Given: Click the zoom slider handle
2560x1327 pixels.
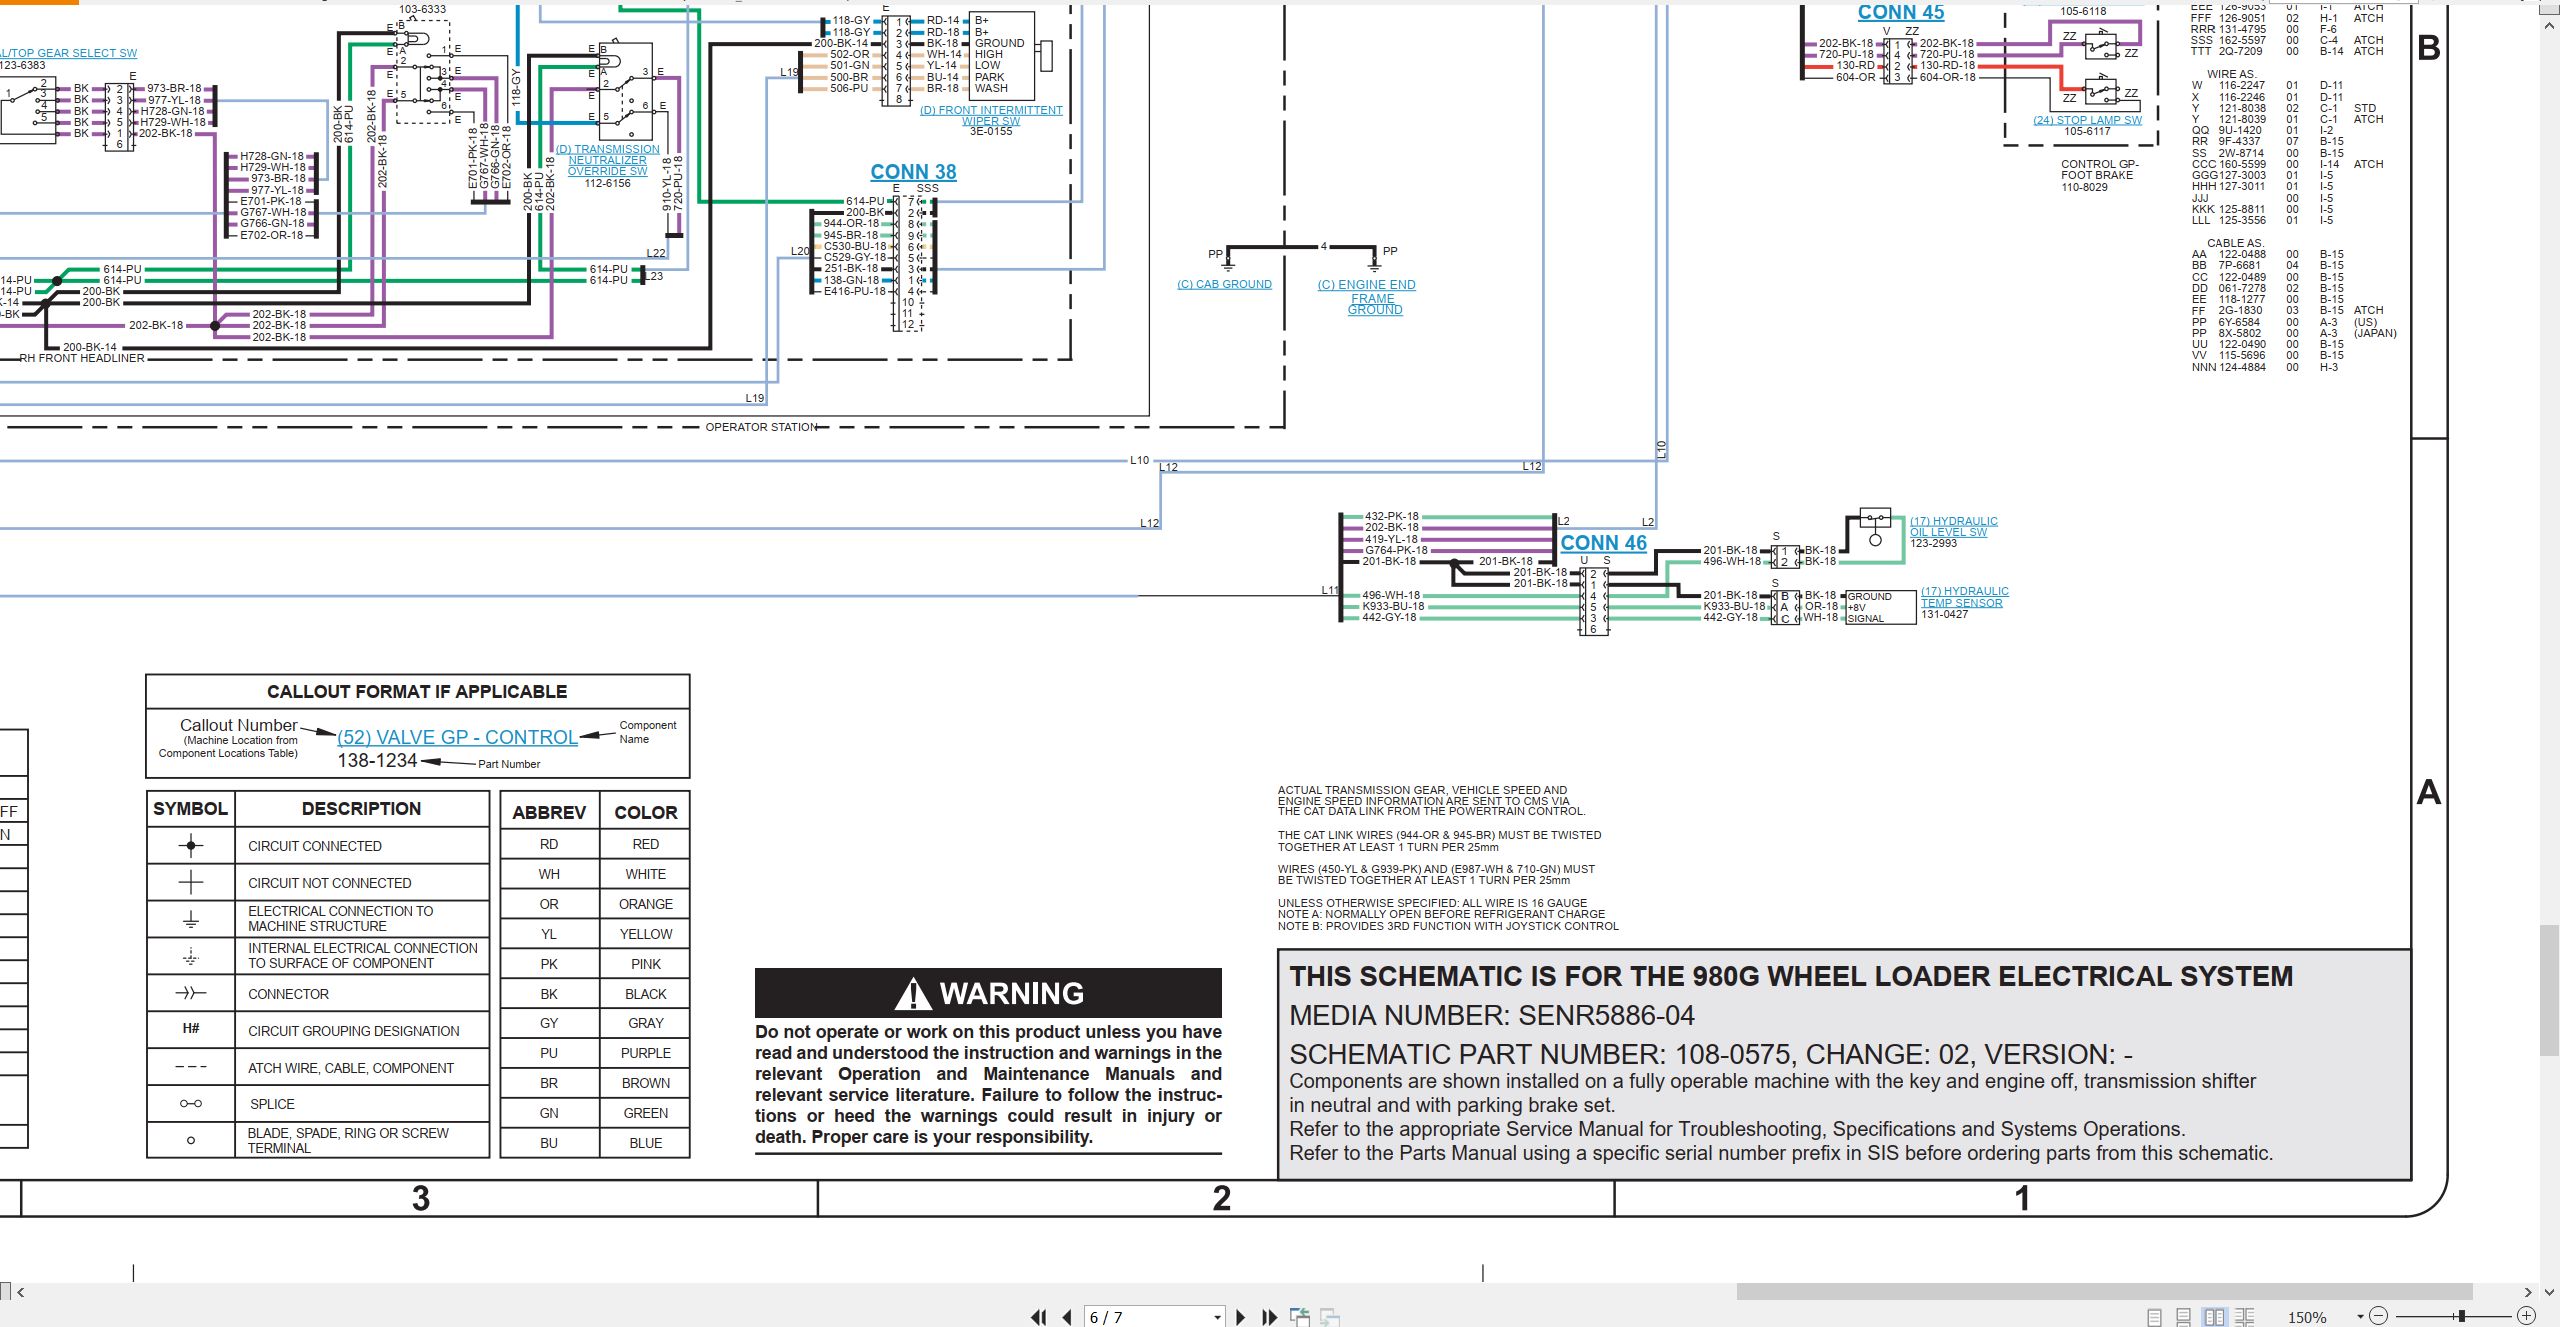Looking at the screenshot, I should [2462, 1316].
